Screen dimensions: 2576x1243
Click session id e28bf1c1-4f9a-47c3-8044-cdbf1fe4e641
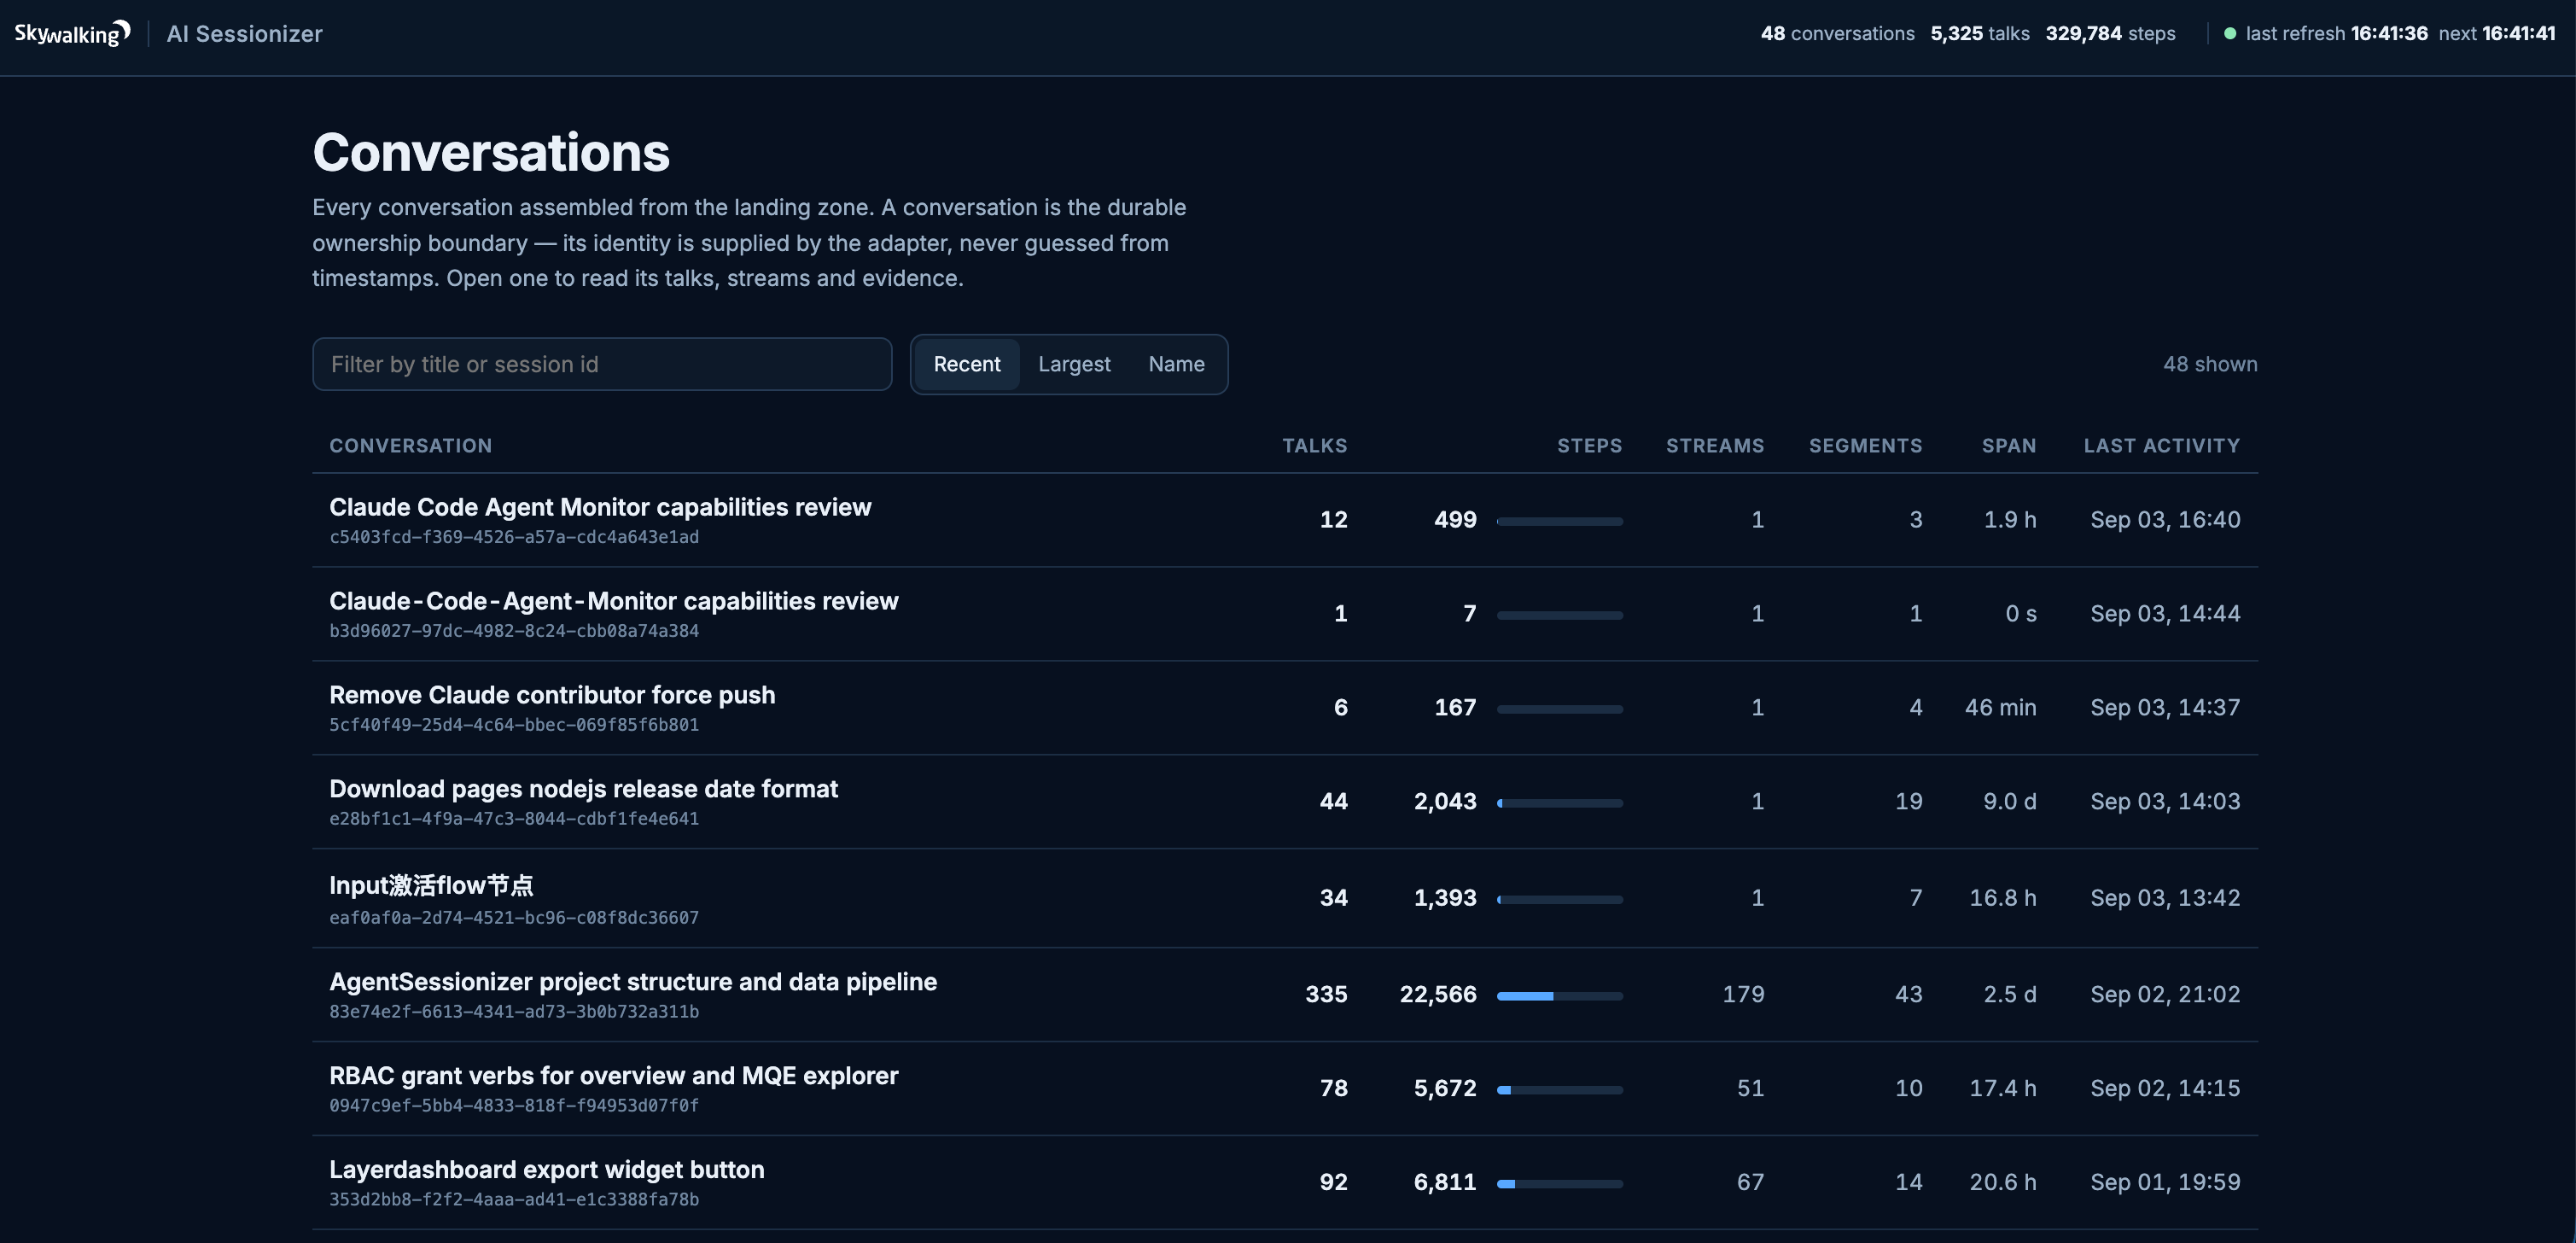click(514, 819)
